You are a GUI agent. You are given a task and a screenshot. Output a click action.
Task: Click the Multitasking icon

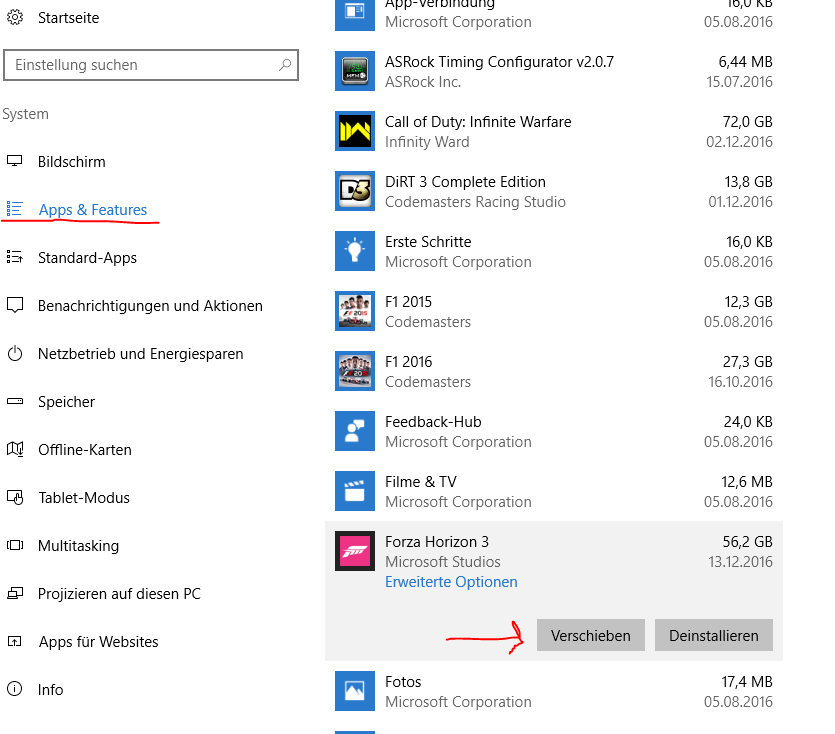click(x=15, y=545)
